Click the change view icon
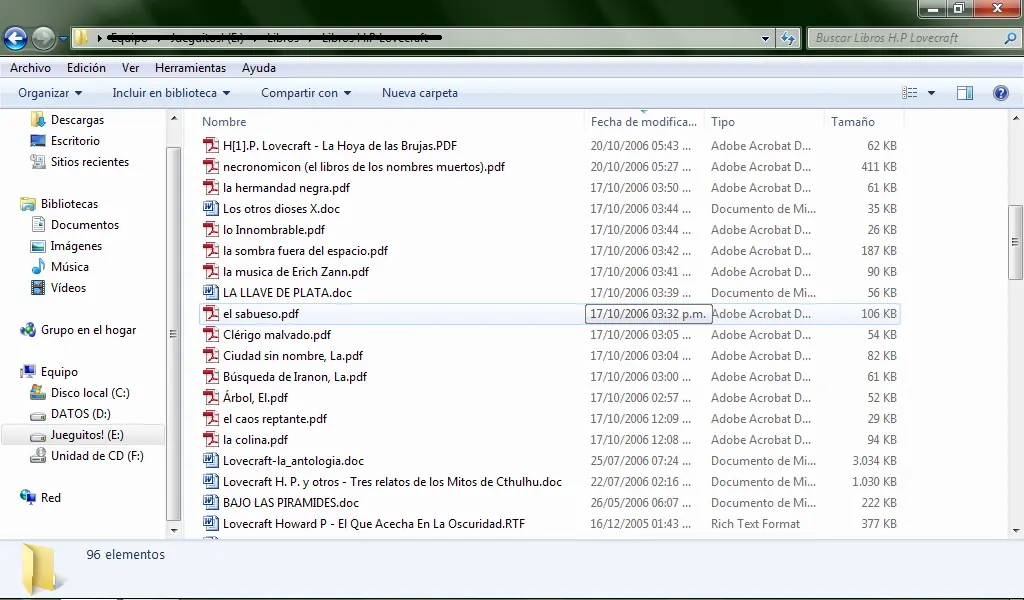 [x=910, y=93]
